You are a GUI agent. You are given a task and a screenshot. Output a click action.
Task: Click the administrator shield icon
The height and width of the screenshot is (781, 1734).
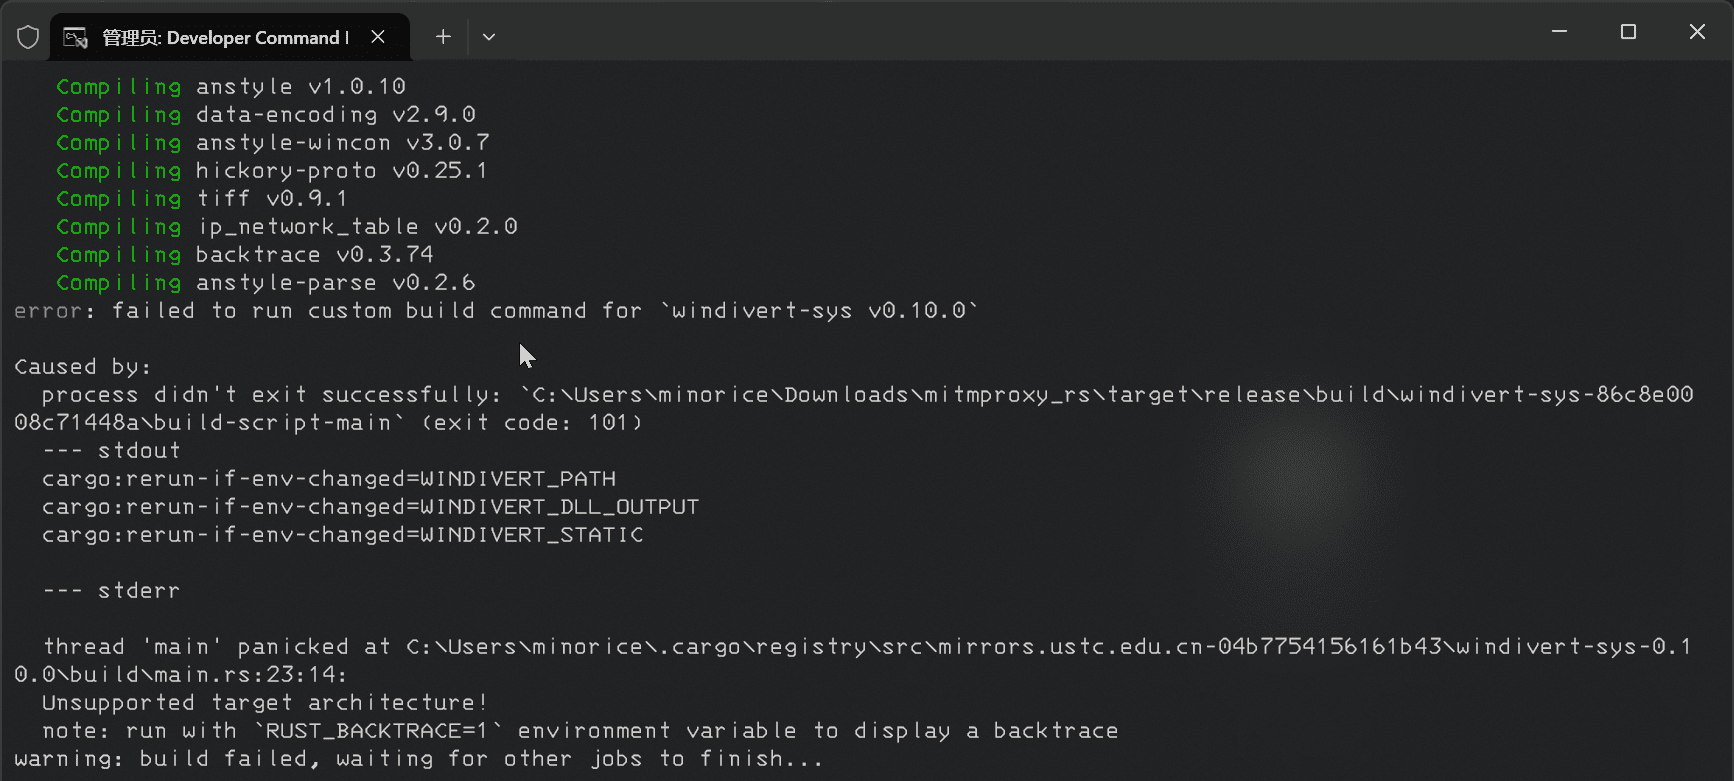pyautogui.click(x=28, y=37)
